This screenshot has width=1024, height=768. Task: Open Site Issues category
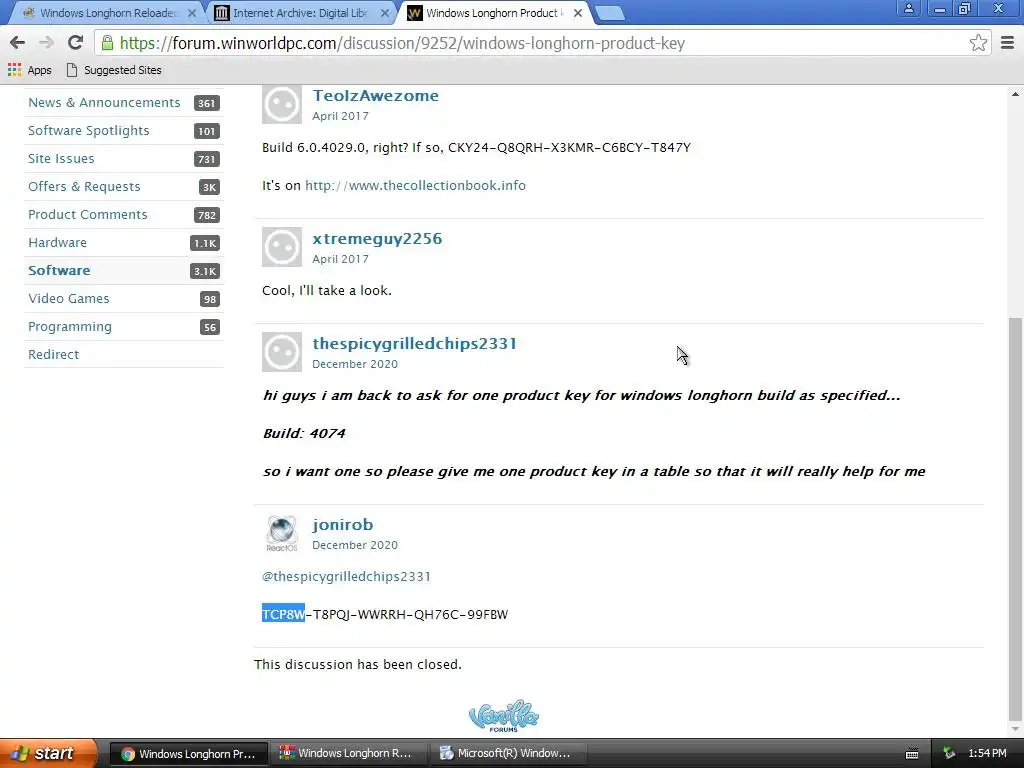click(61, 159)
